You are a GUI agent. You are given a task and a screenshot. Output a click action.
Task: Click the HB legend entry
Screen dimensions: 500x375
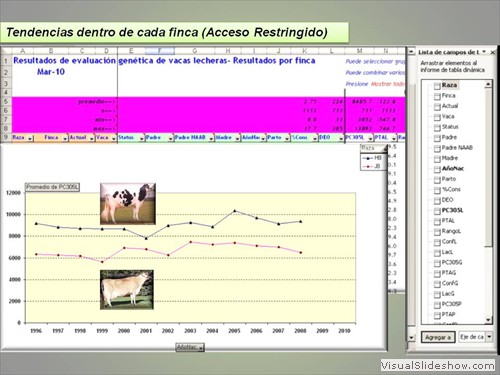[x=373, y=158]
